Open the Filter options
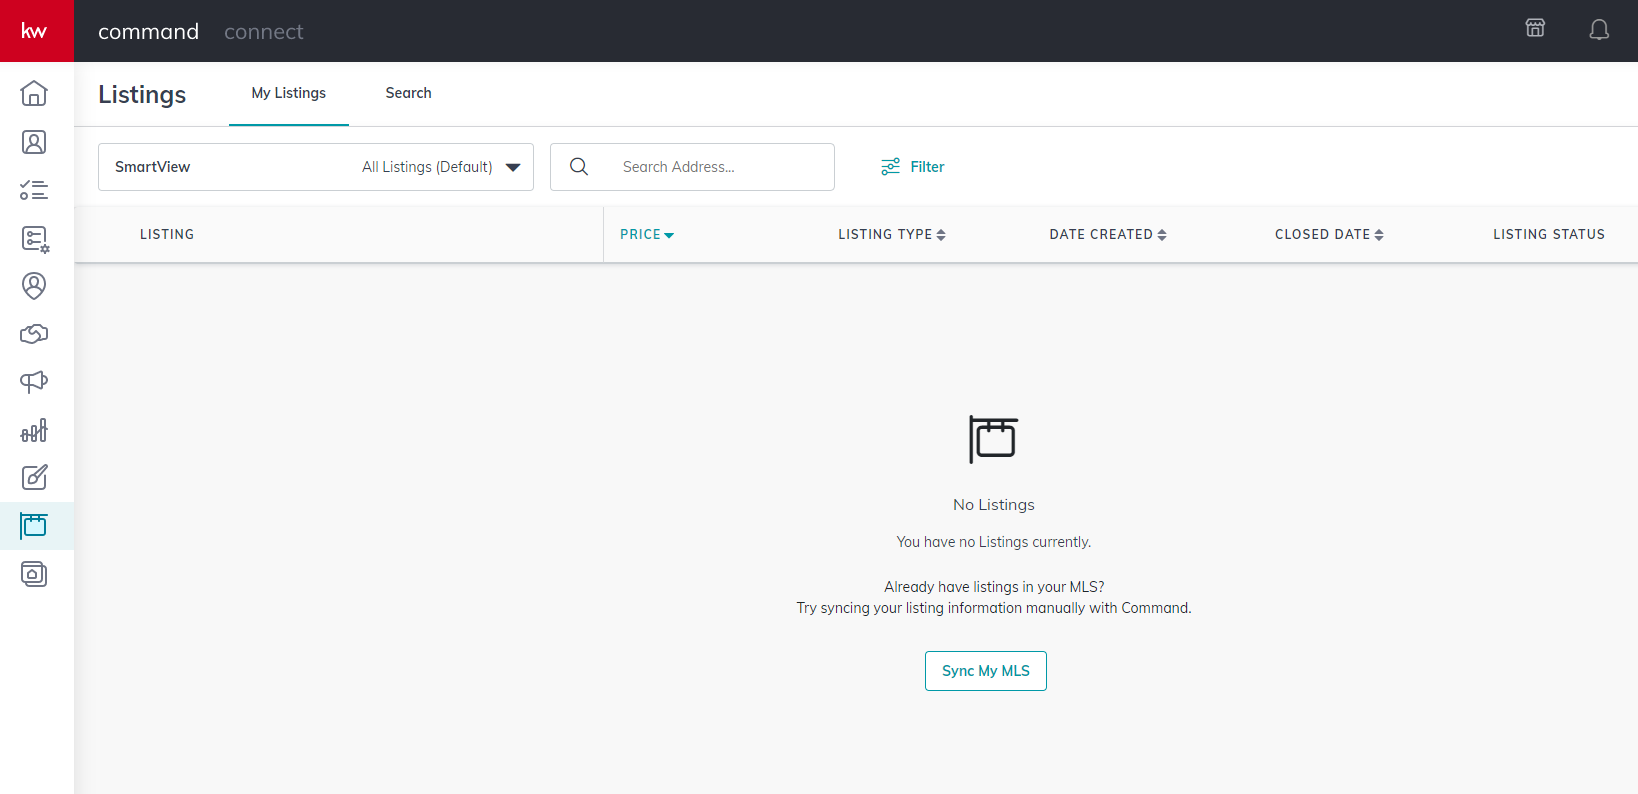Screen dimensions: 1638x794 pos(912,167)
